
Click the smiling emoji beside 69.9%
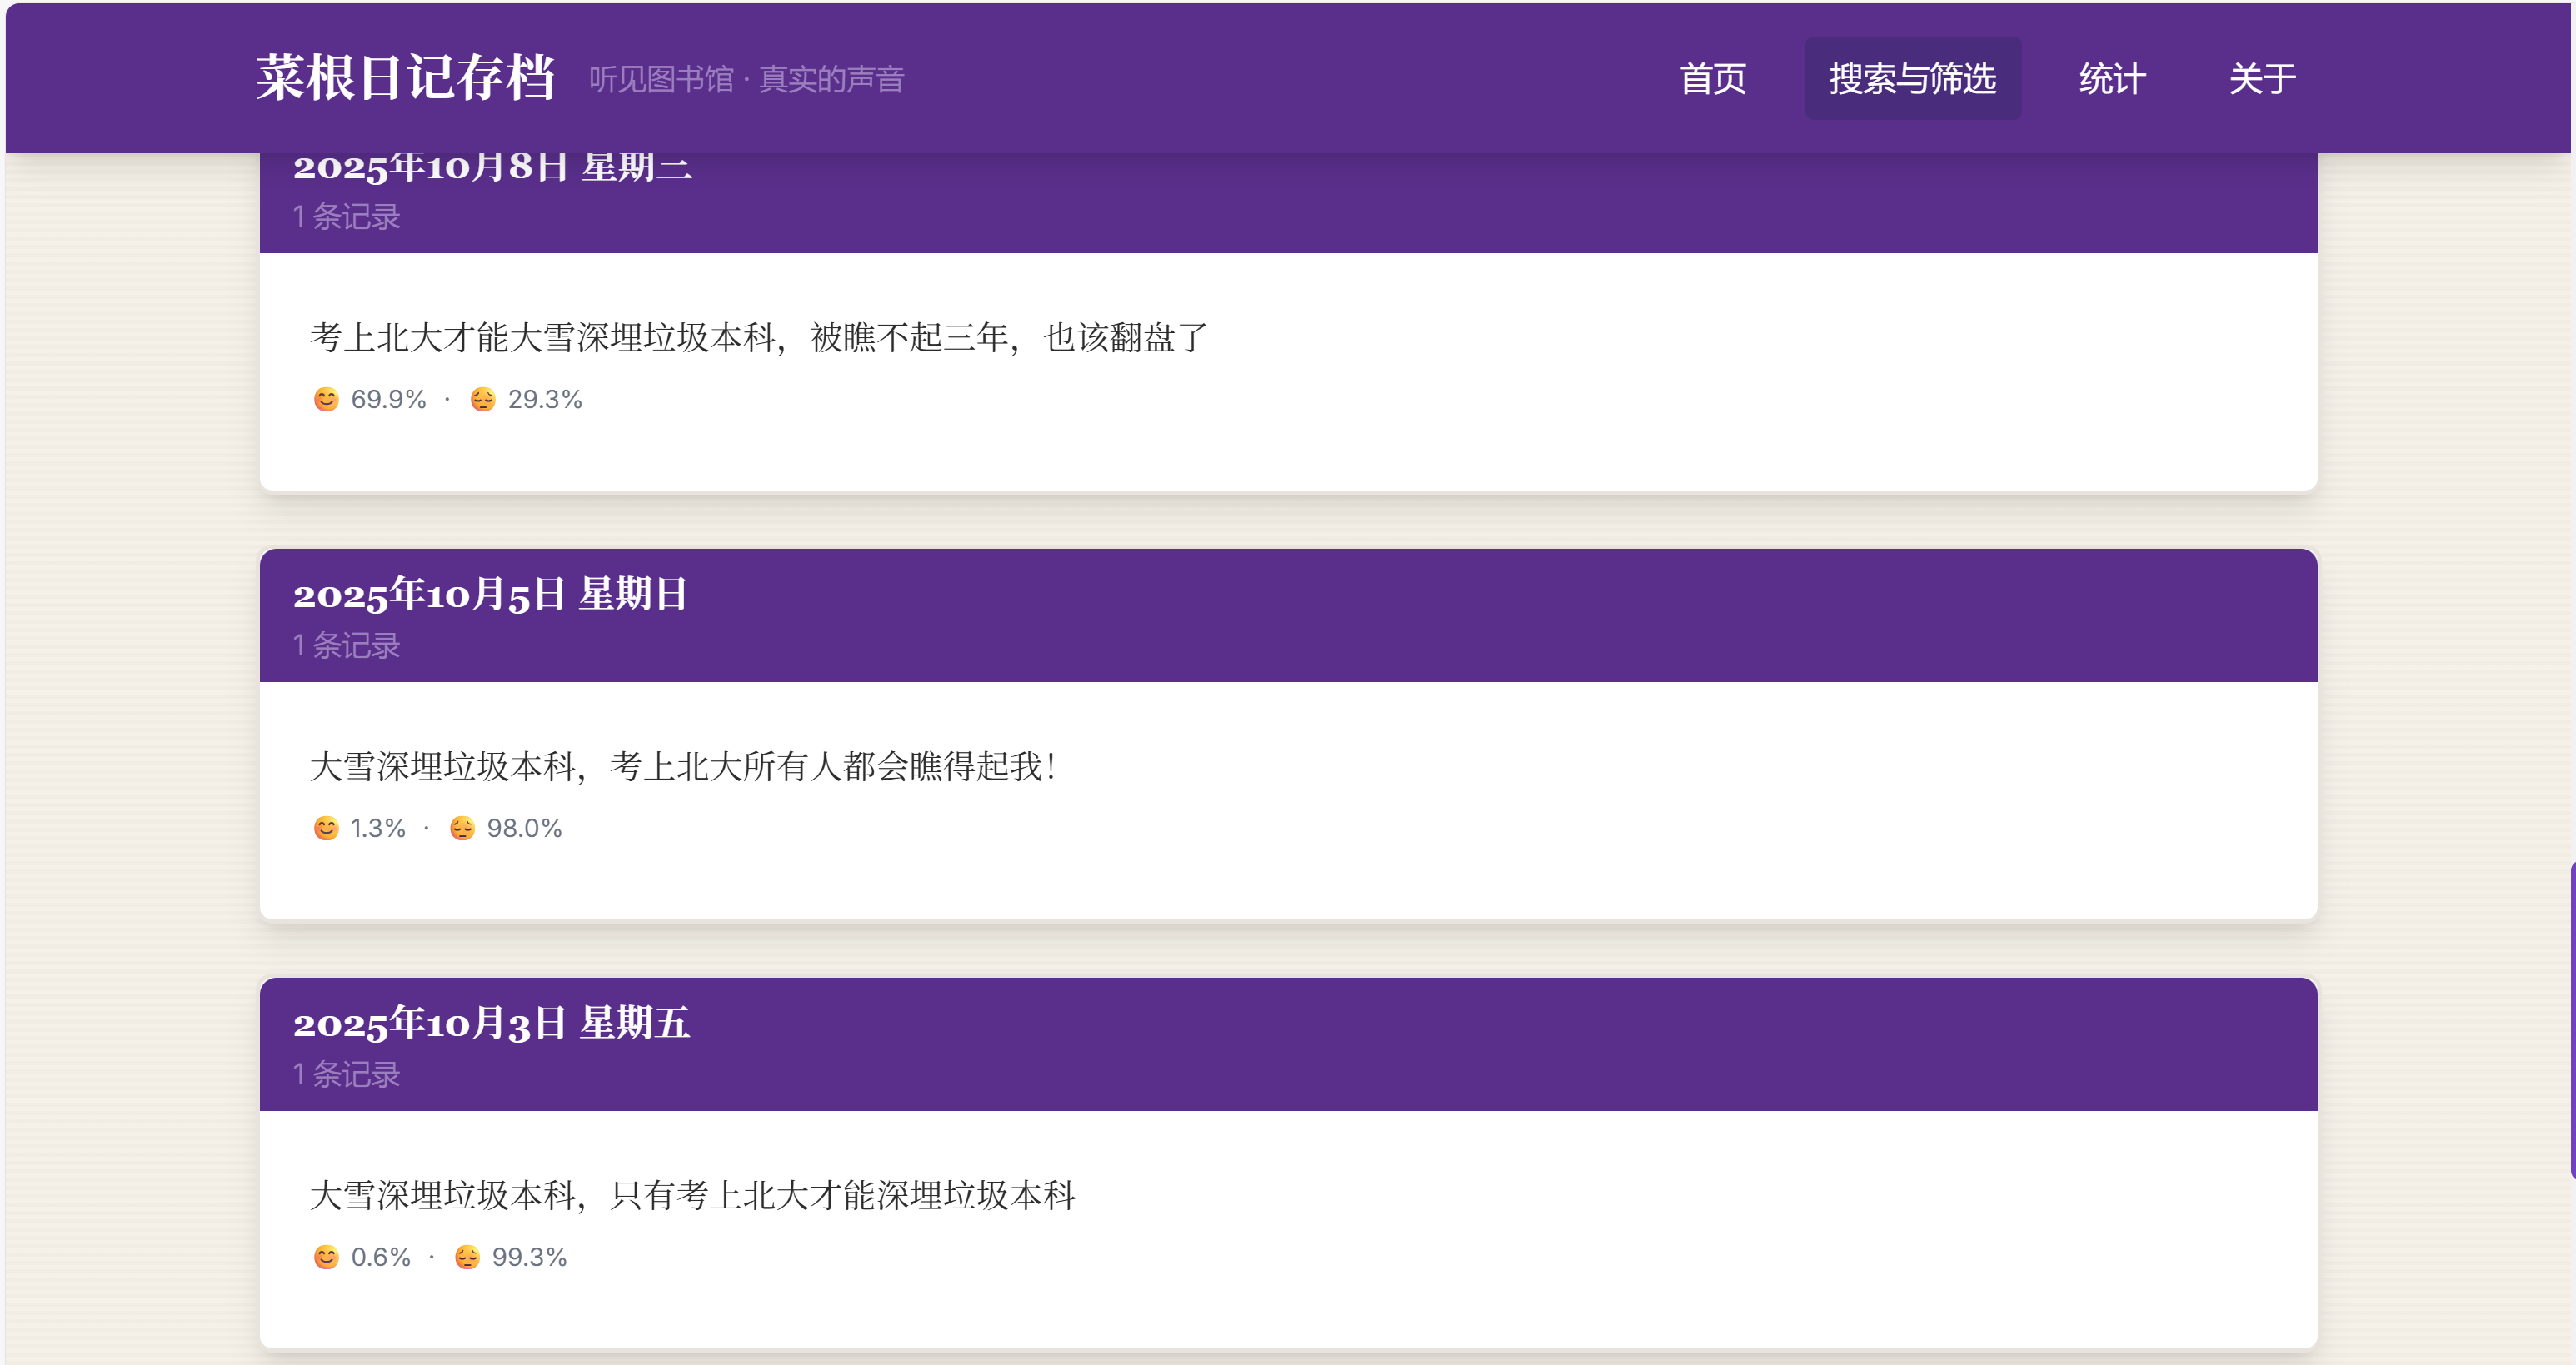(x=326, y=399)
